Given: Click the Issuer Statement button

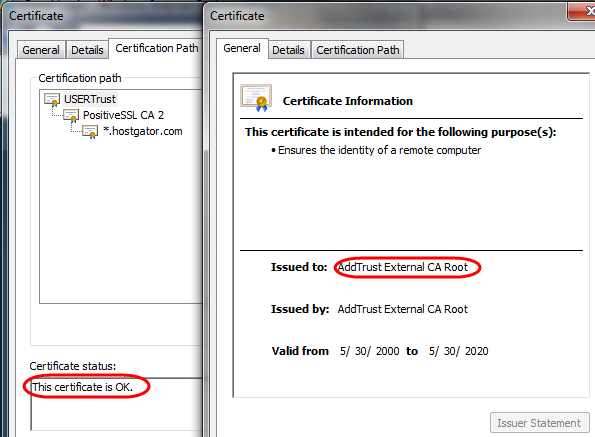Looking at the screenshot, I should [539, 423].
